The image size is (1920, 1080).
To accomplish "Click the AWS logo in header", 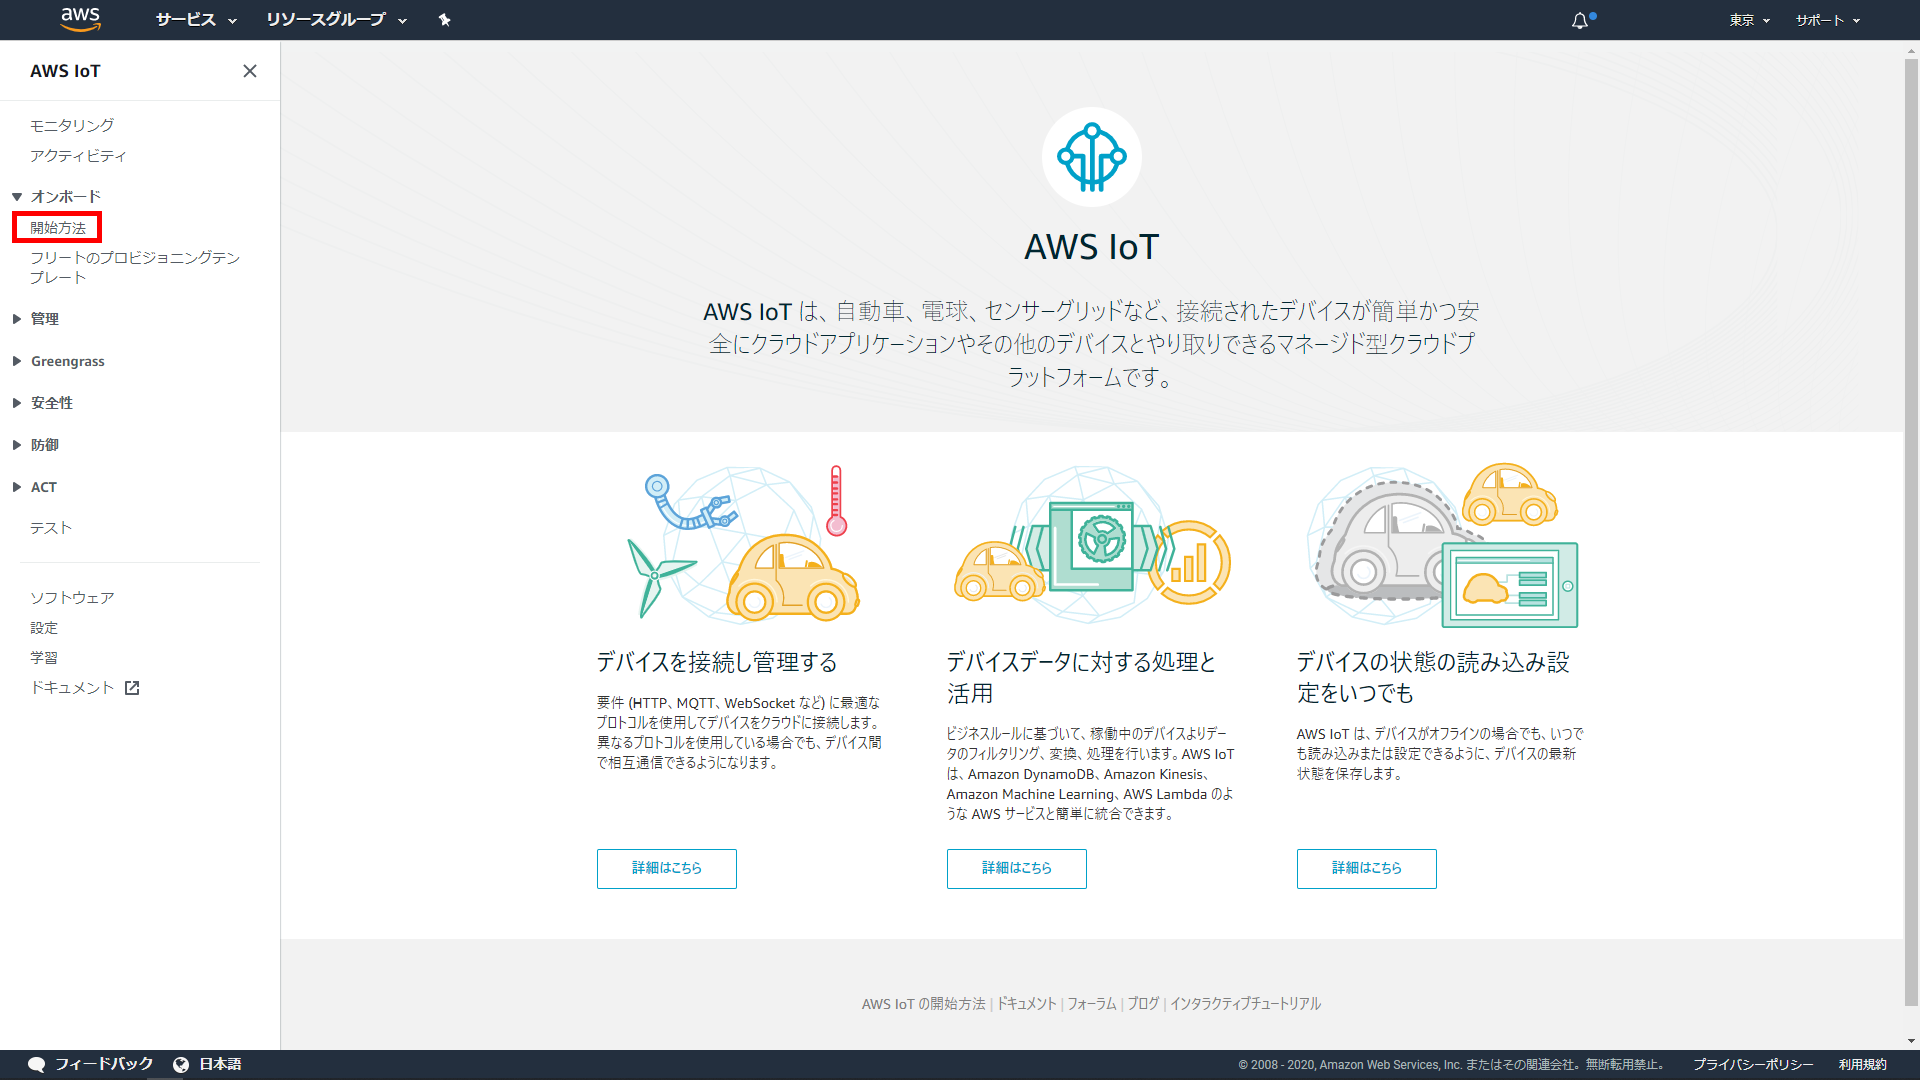I will (x=80, y=19).
